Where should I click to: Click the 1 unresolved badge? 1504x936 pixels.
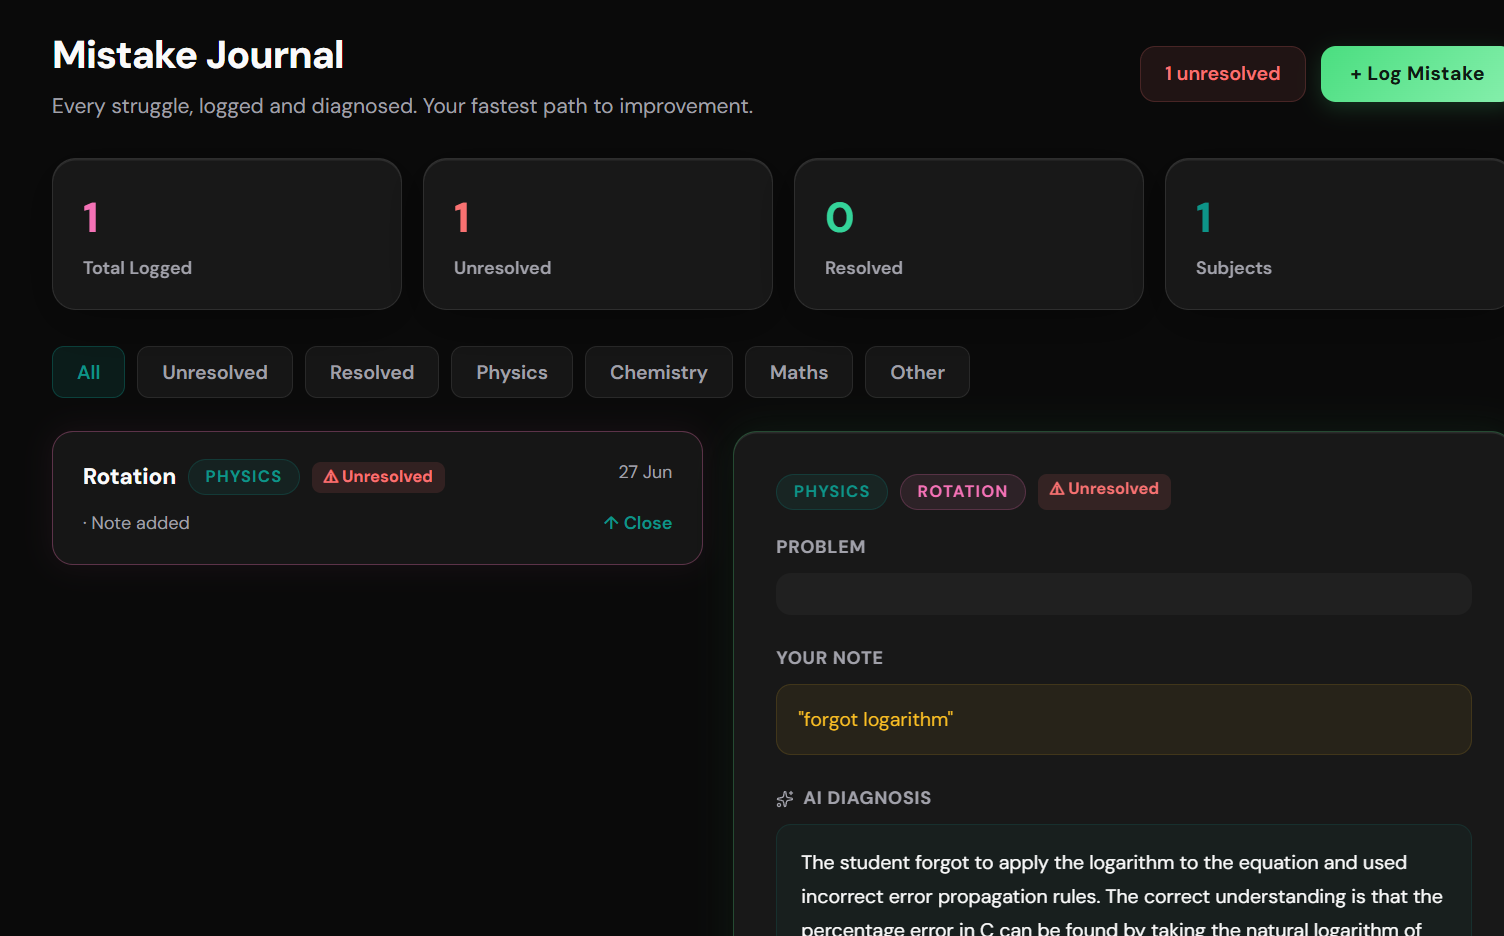[x=1222, y=74]
